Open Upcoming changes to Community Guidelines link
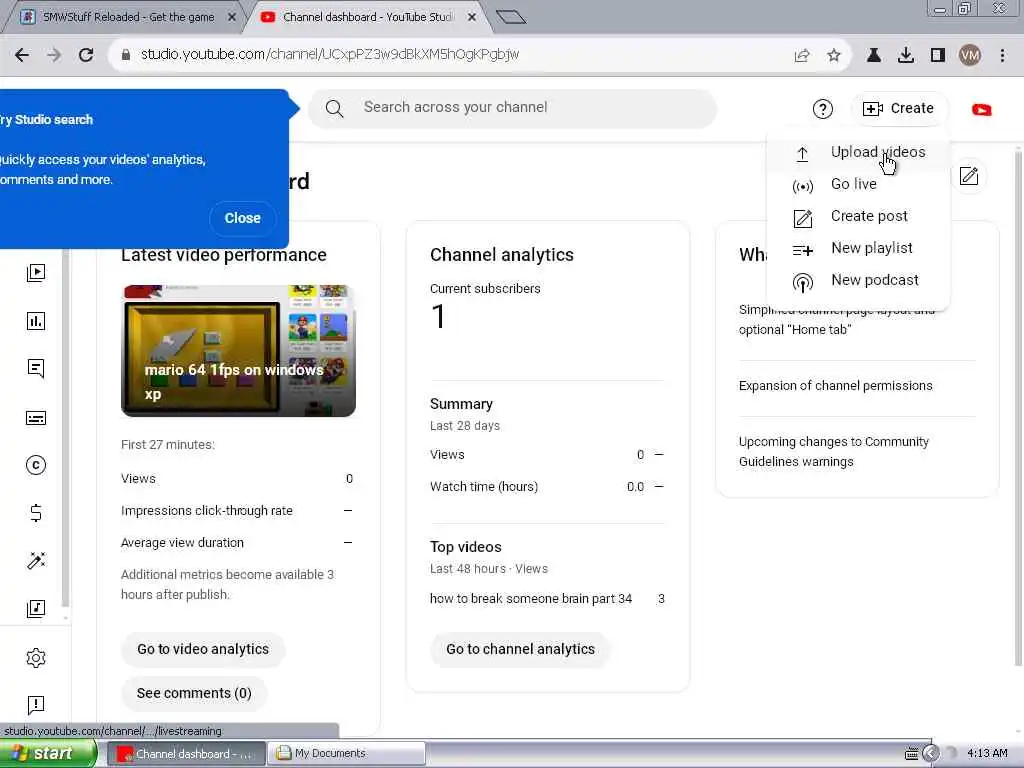1024x768 pixels. point(834,451)
